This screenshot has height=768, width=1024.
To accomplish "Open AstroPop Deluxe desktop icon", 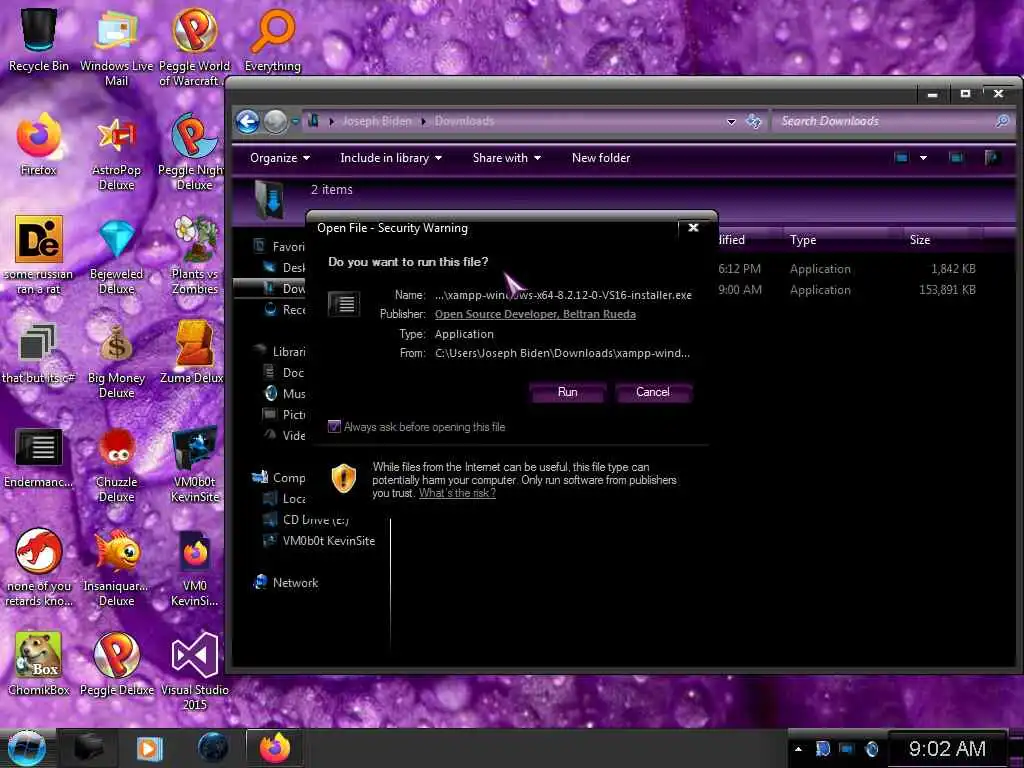I will click(x=116, y=152).
